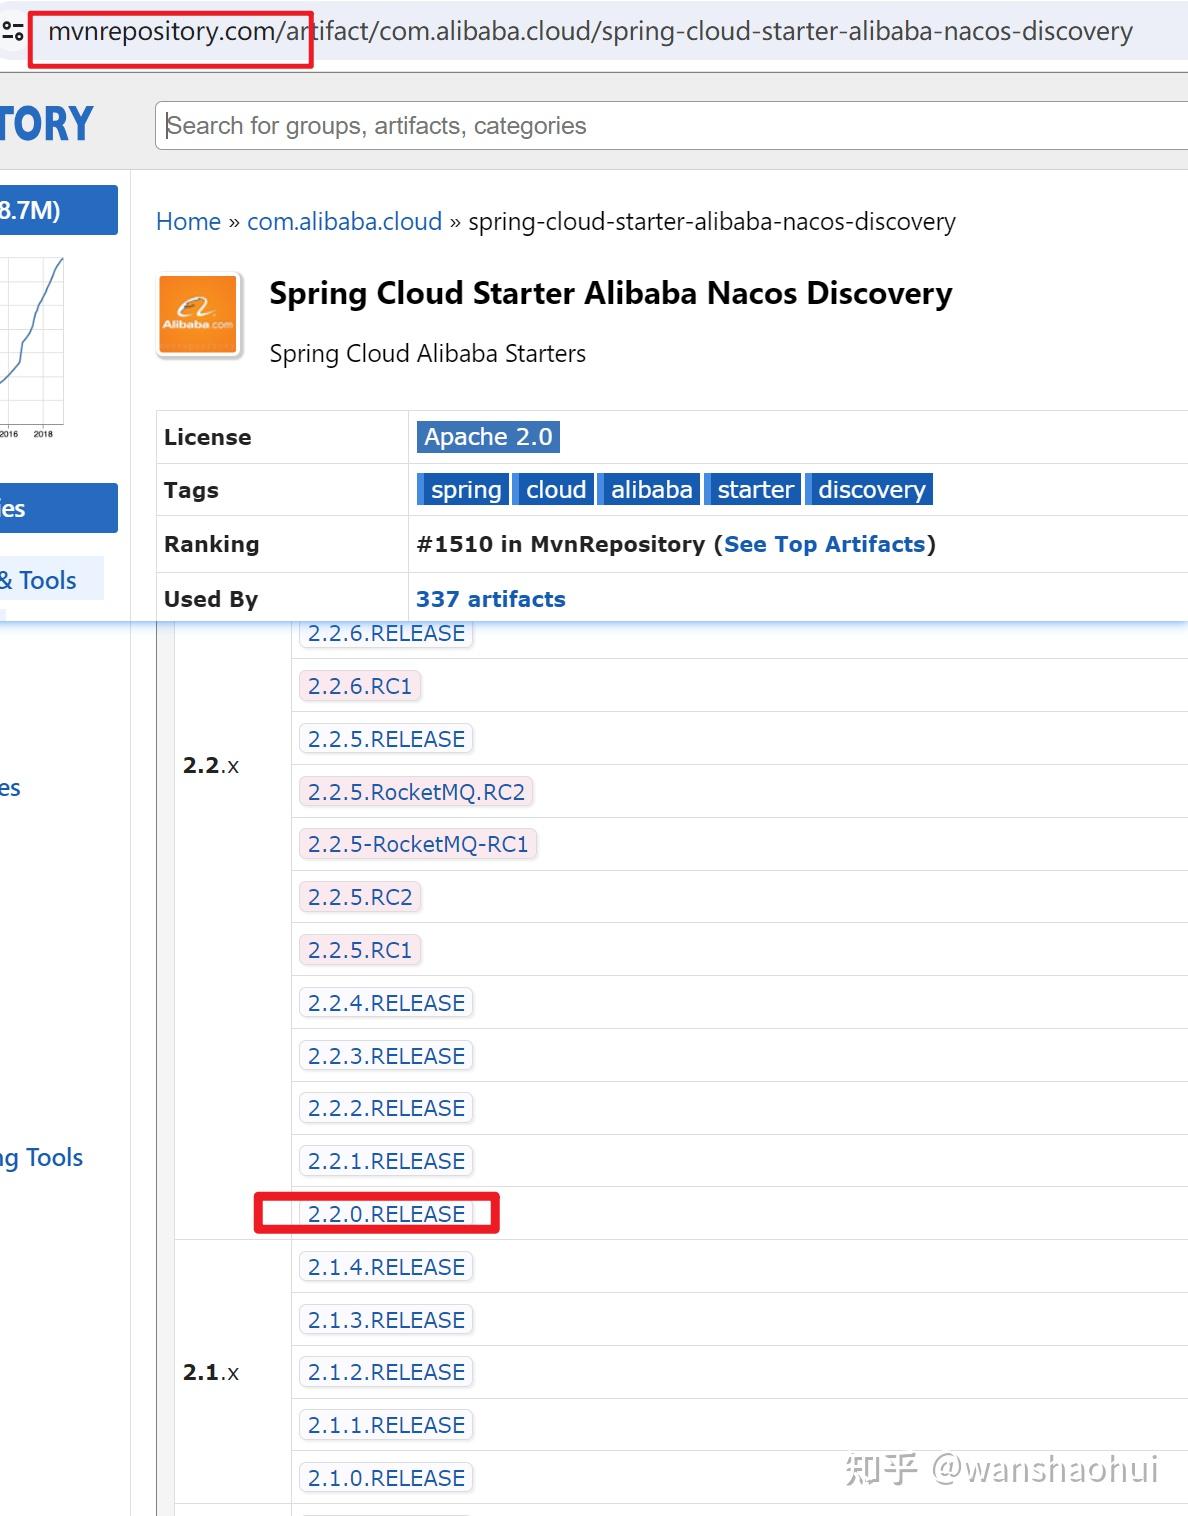Click the usage trend chart thumbnail
The image size is (1188, 1516).
pyautogui.click(x=32, y=340)
